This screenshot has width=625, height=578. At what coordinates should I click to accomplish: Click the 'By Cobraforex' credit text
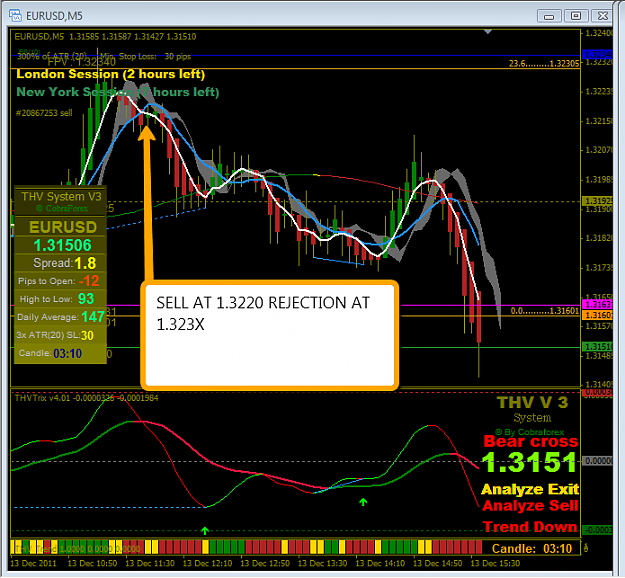tap(530, 432)
